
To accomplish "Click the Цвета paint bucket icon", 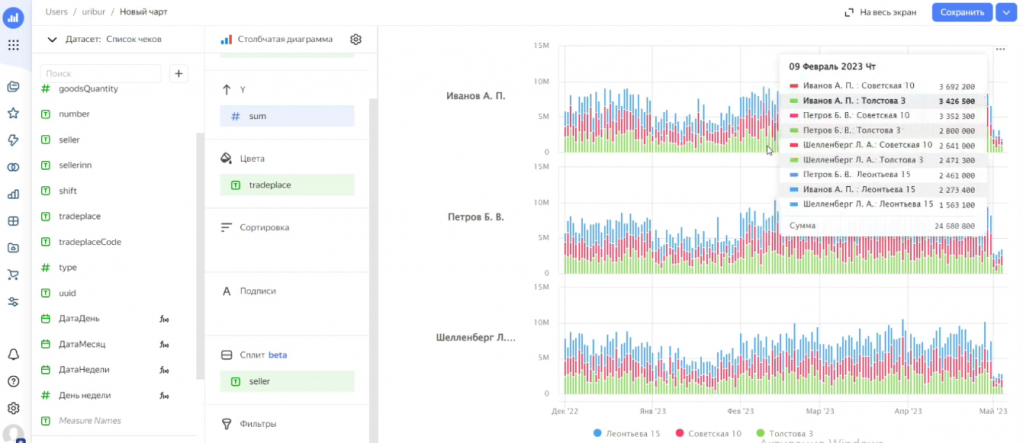I will tap(226, 159).
